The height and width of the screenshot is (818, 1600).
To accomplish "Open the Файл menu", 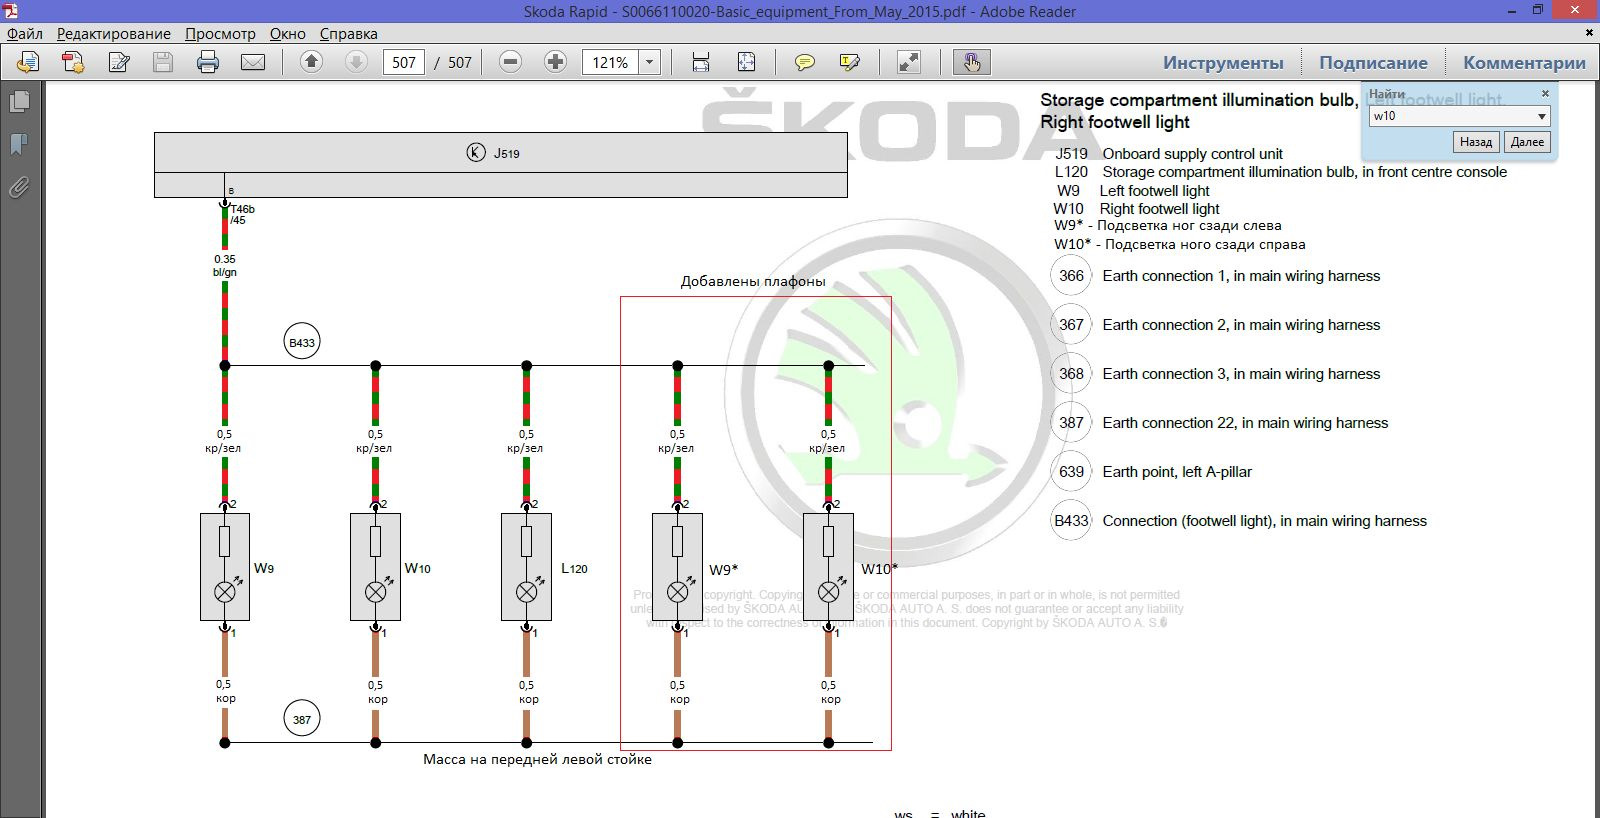I will click(25, 33).
